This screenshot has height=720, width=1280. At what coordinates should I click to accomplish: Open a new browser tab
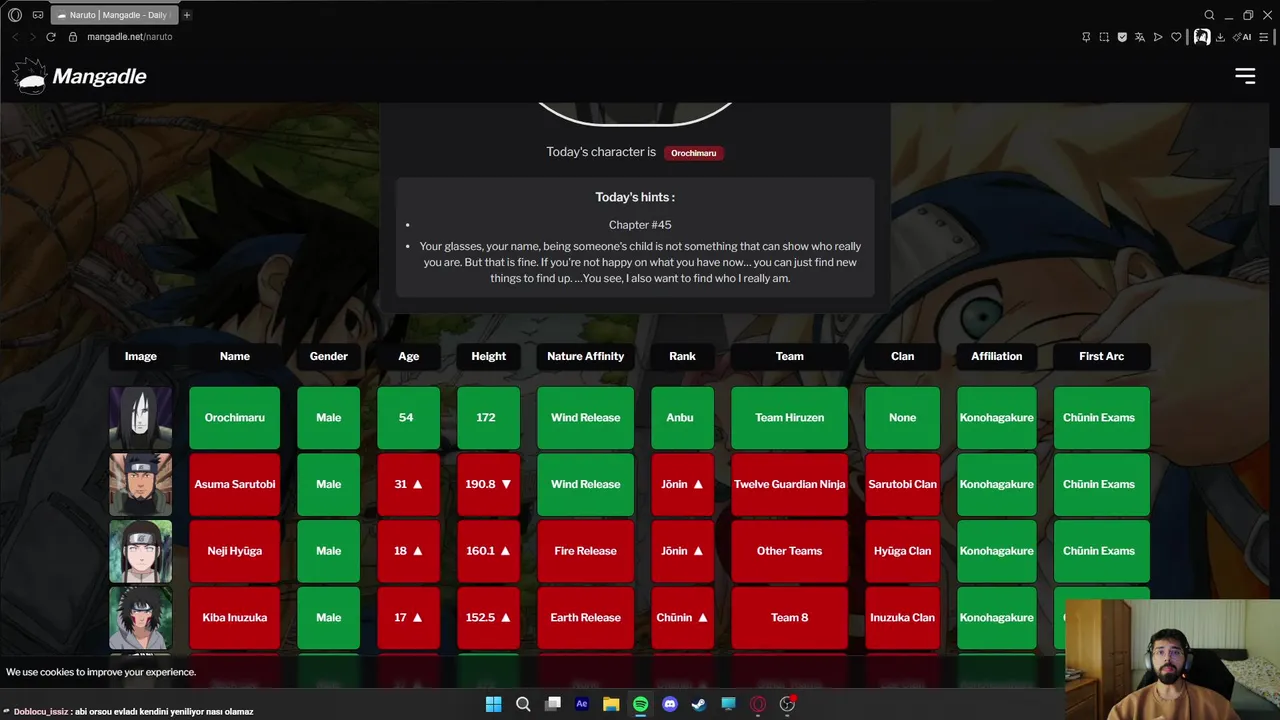pyautogui.click(x=187, y=15)
